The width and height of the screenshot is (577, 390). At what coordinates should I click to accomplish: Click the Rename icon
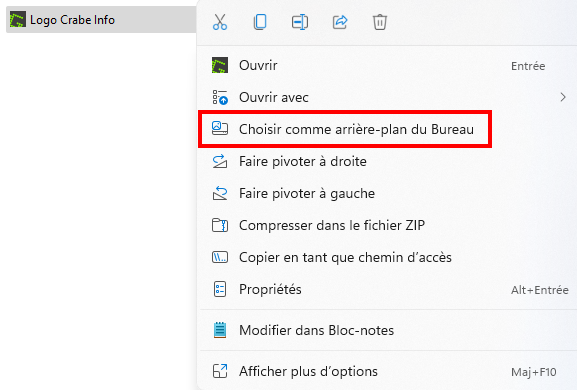300,22
